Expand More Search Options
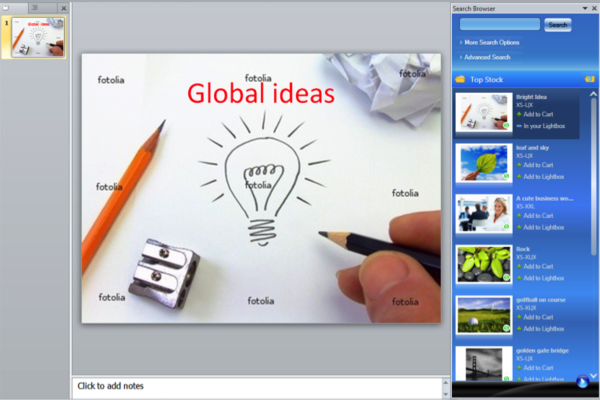Screen dimensions: 600x400 [x=490, y=42]
